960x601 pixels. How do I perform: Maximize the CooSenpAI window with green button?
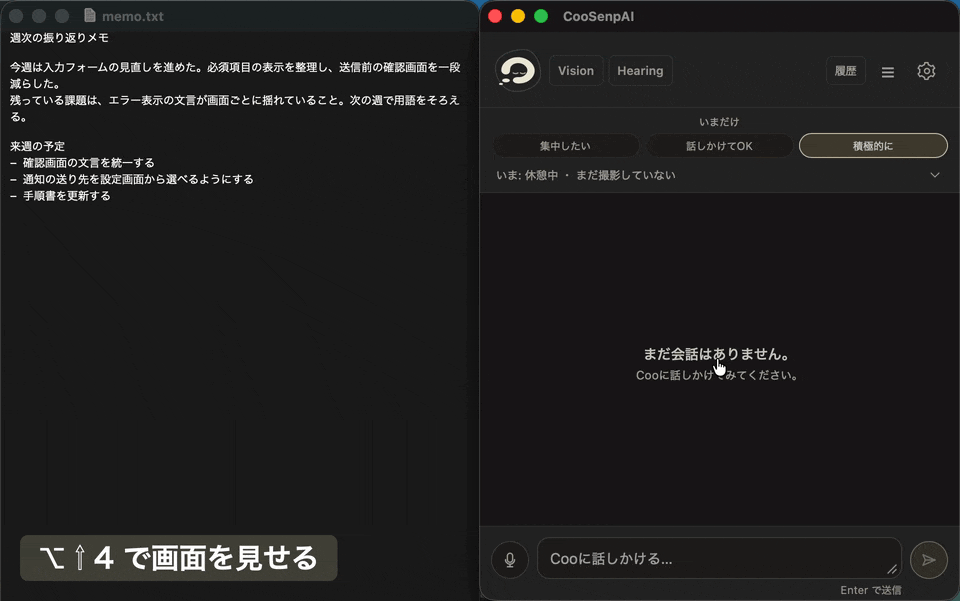coord(541,16)
